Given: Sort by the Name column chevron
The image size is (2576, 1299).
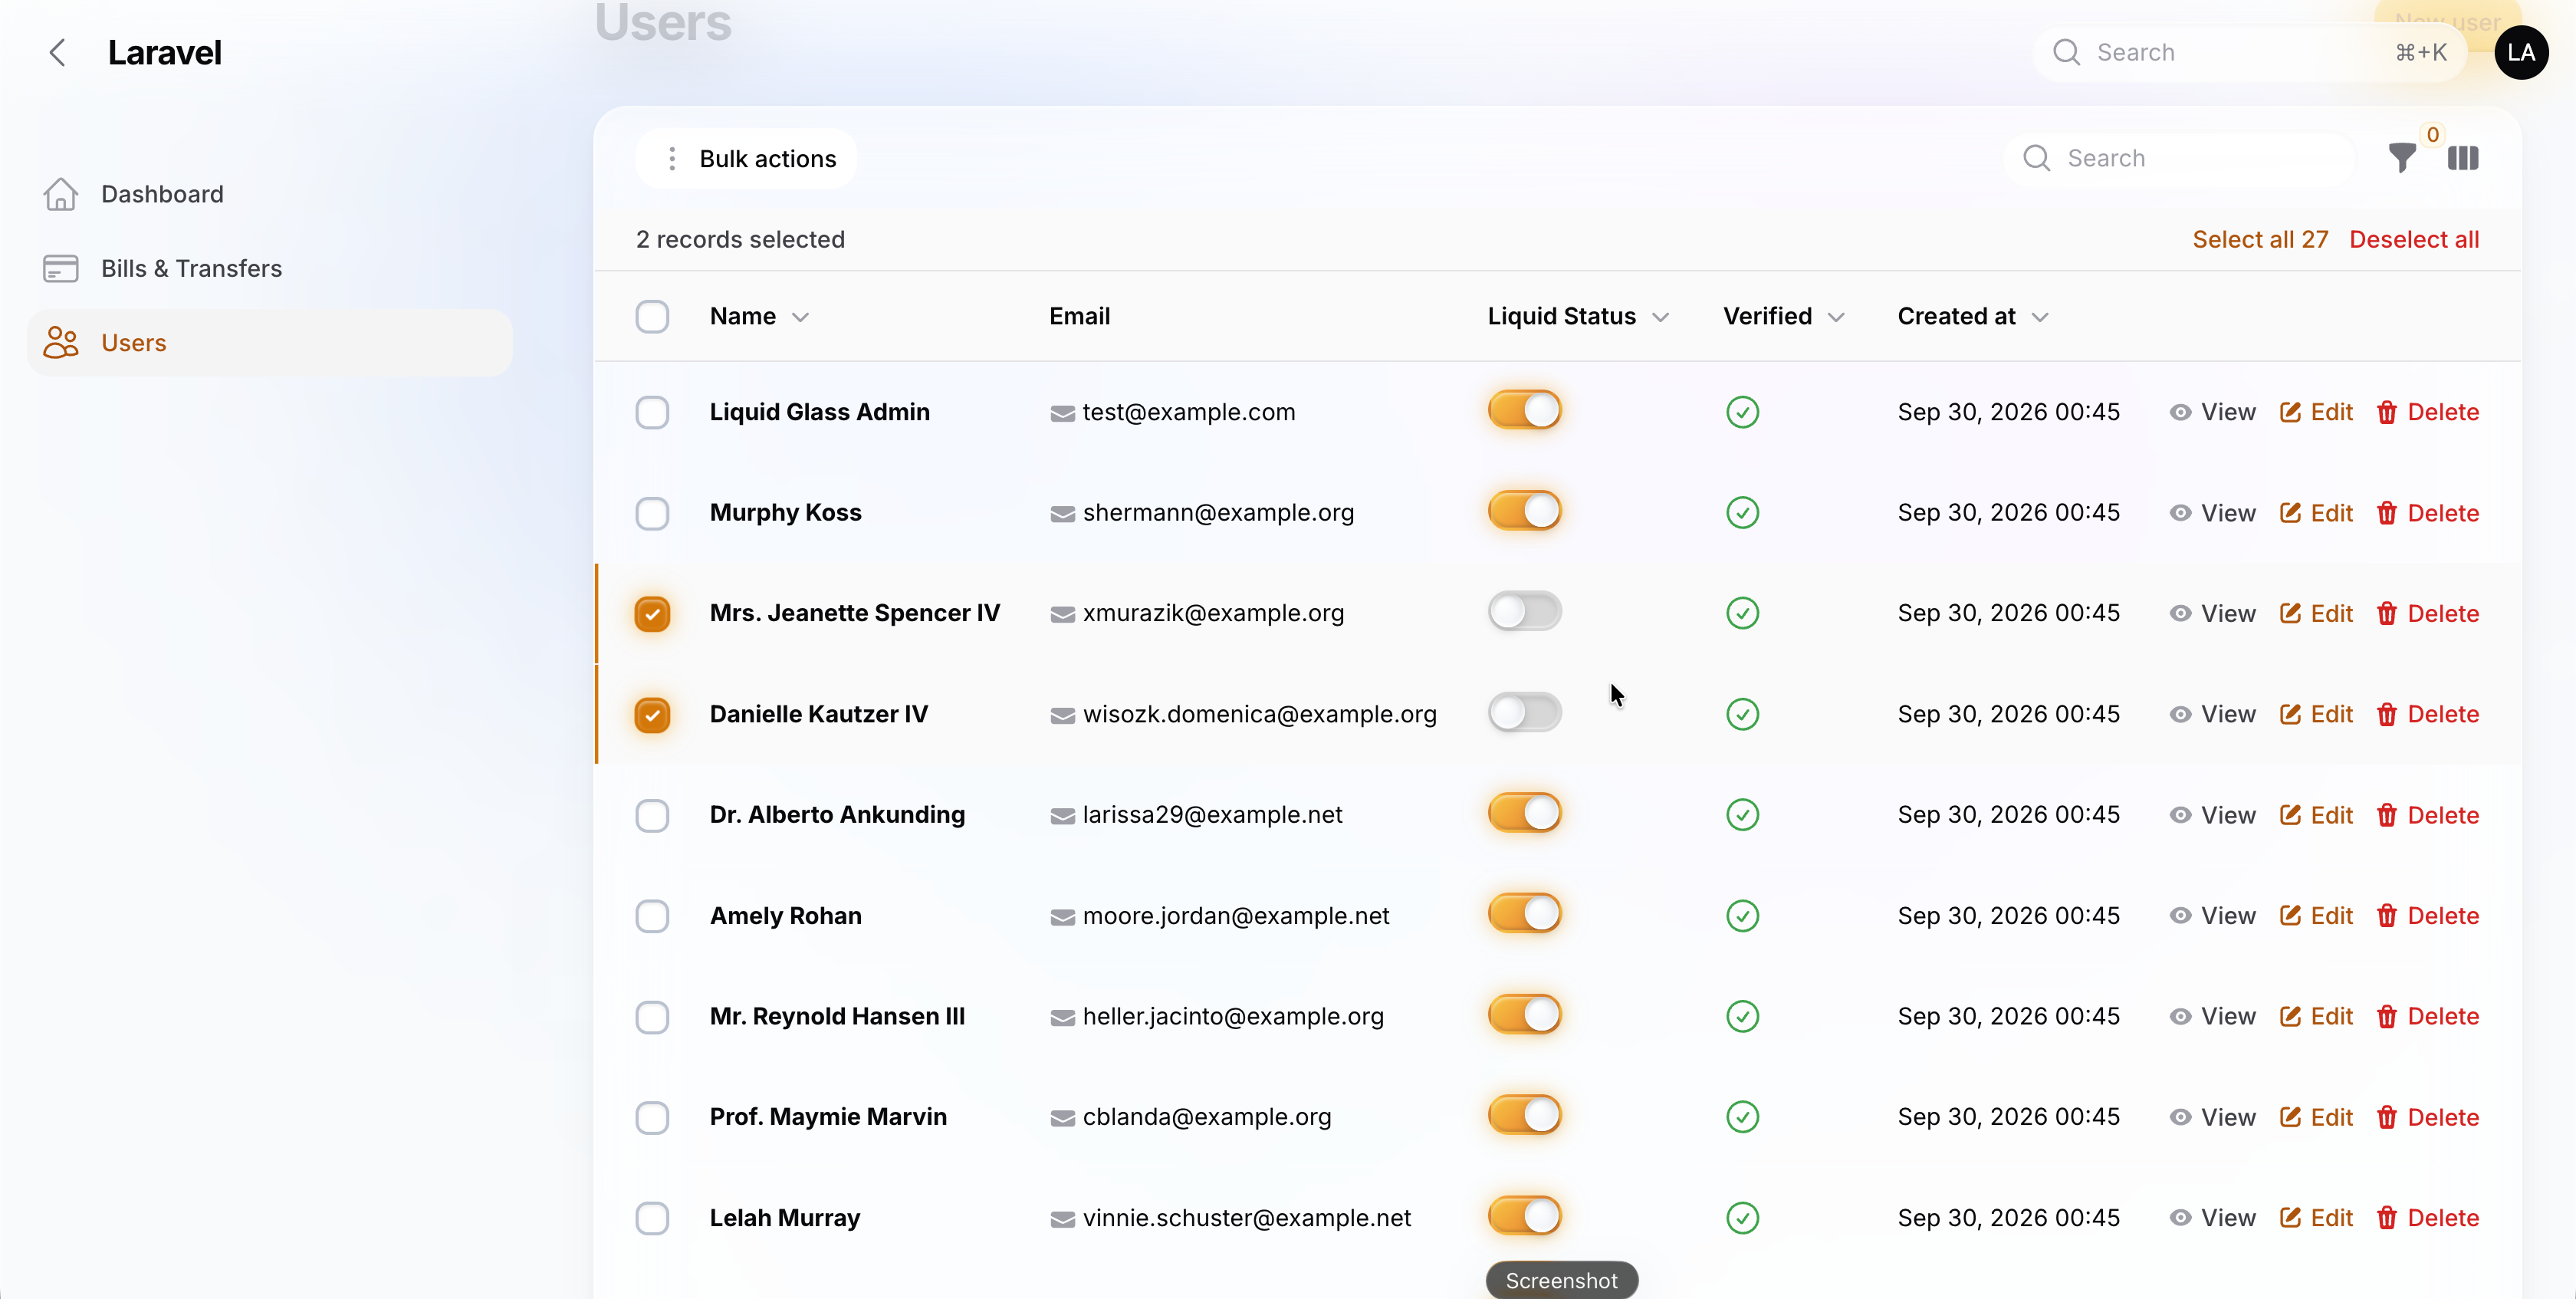Looking at the screenshot, I should 800,318.
